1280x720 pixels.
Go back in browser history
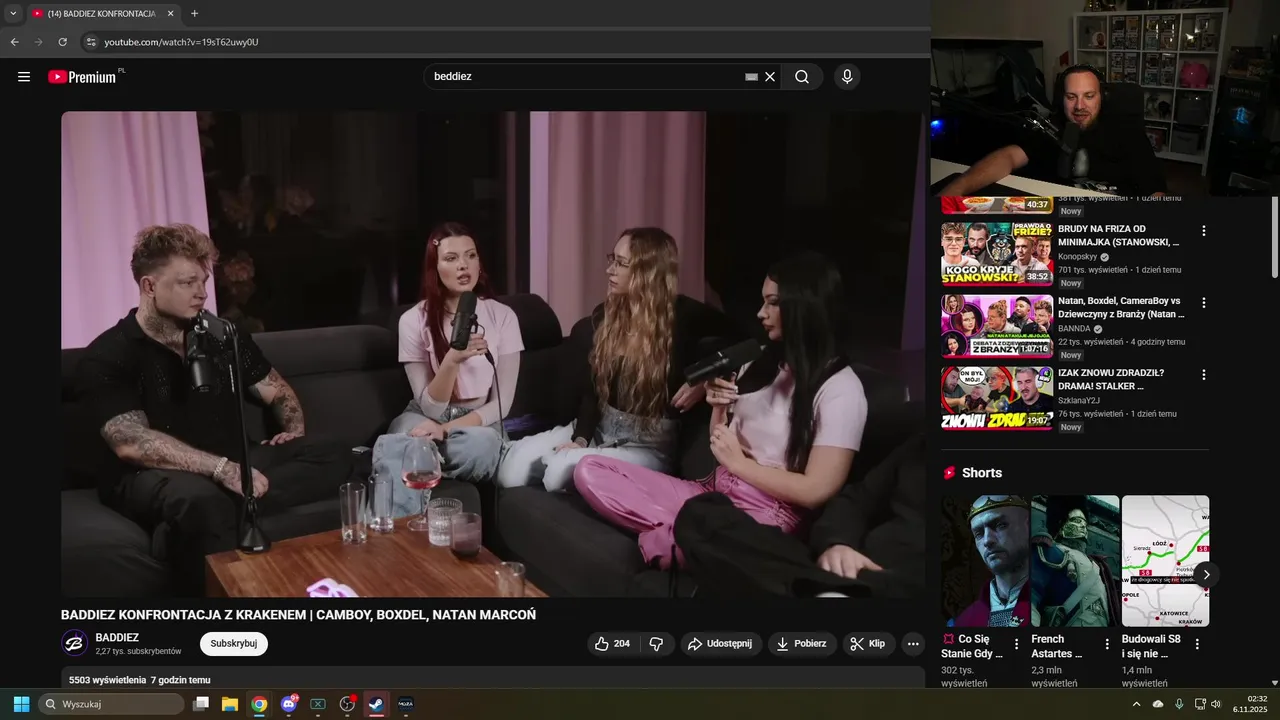point(14,42)
